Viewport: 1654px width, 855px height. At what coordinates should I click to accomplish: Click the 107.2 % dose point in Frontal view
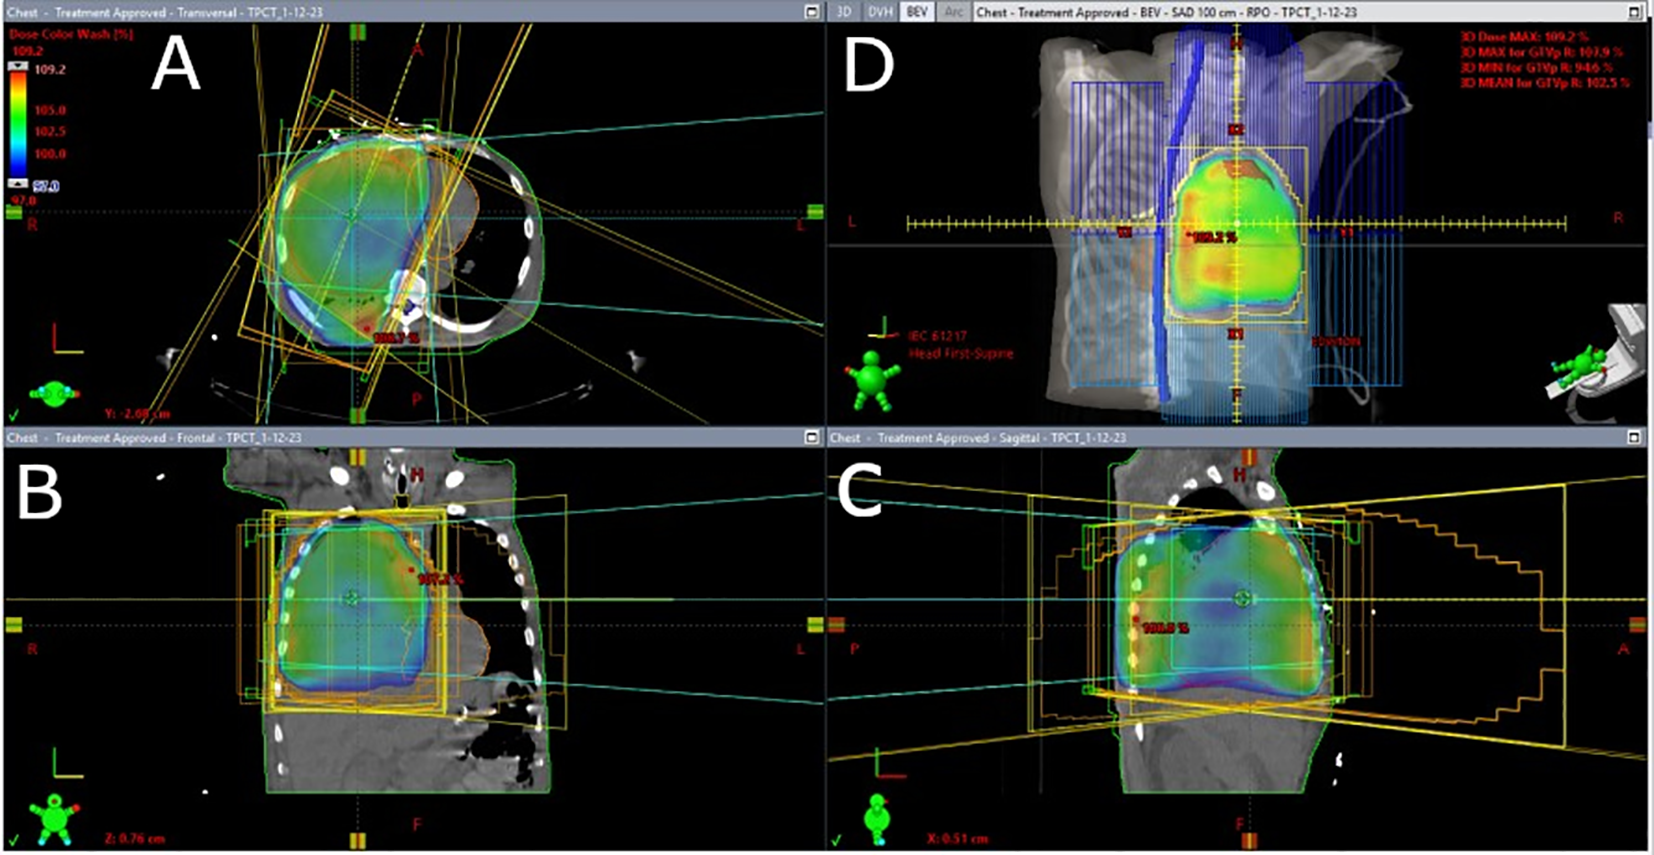411,570
